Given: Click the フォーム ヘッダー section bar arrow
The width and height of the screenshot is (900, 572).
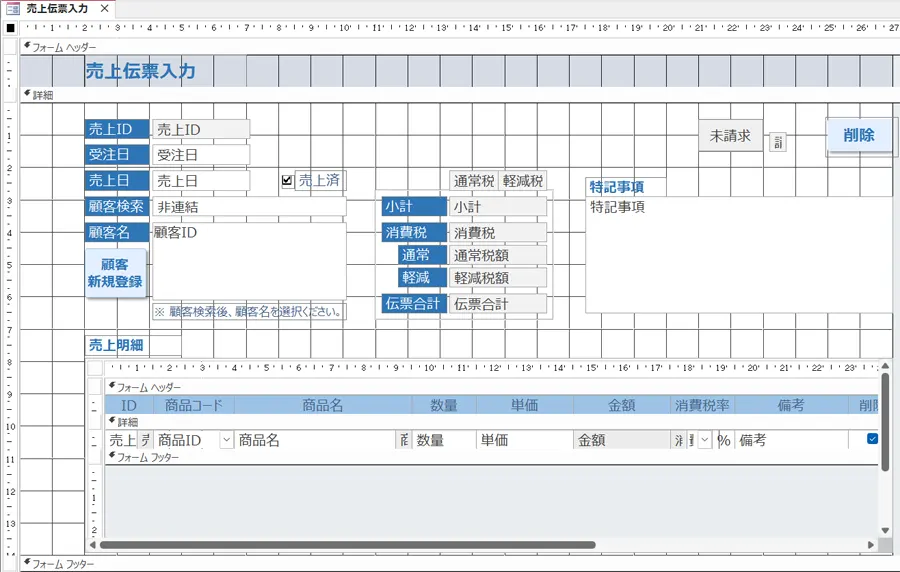Looking at the screenshot, I should (x=27, y=46).
